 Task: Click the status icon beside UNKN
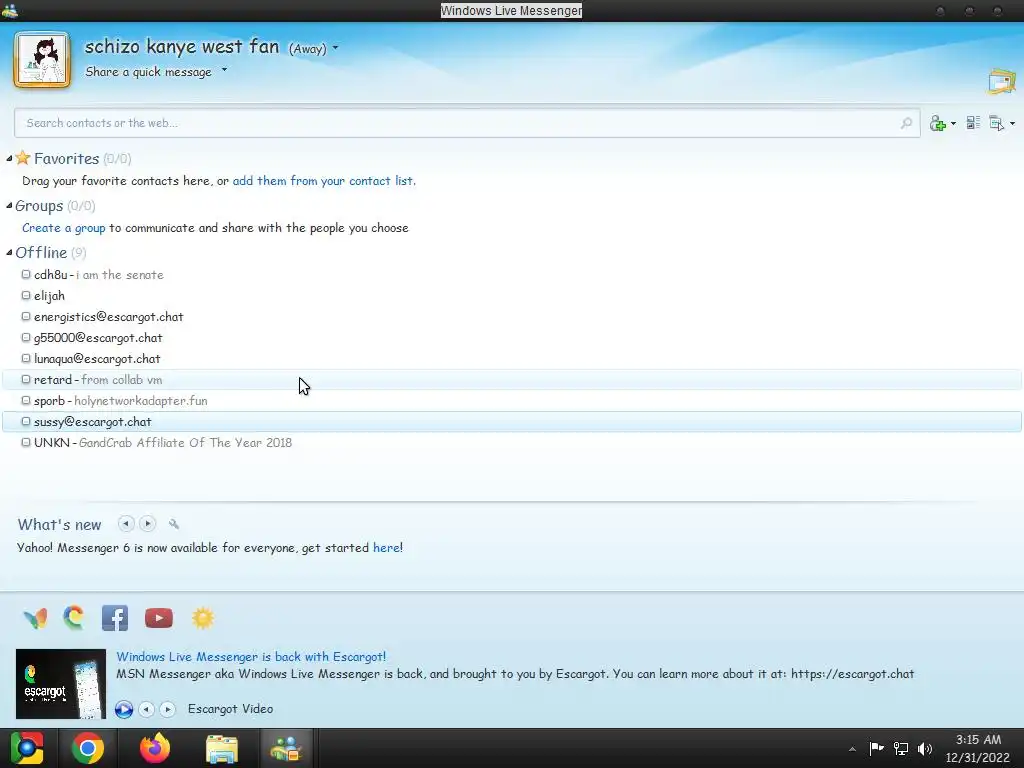(x=26, y=442)
